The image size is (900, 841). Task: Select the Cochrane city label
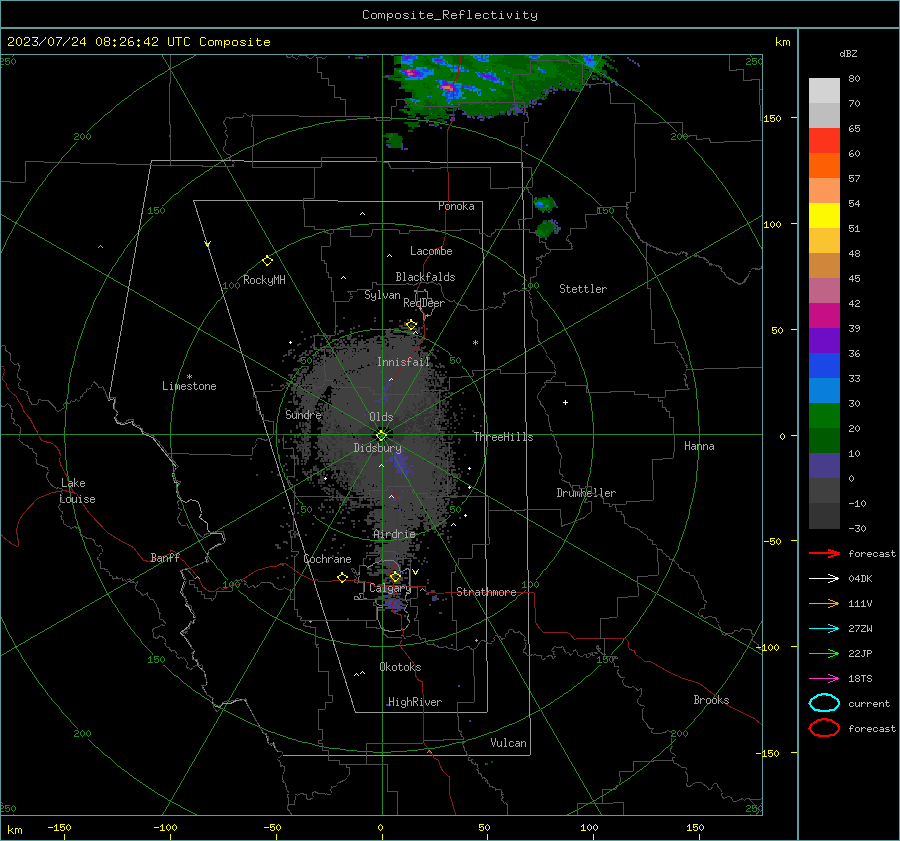pyautogui.click(x=327, y=559)
